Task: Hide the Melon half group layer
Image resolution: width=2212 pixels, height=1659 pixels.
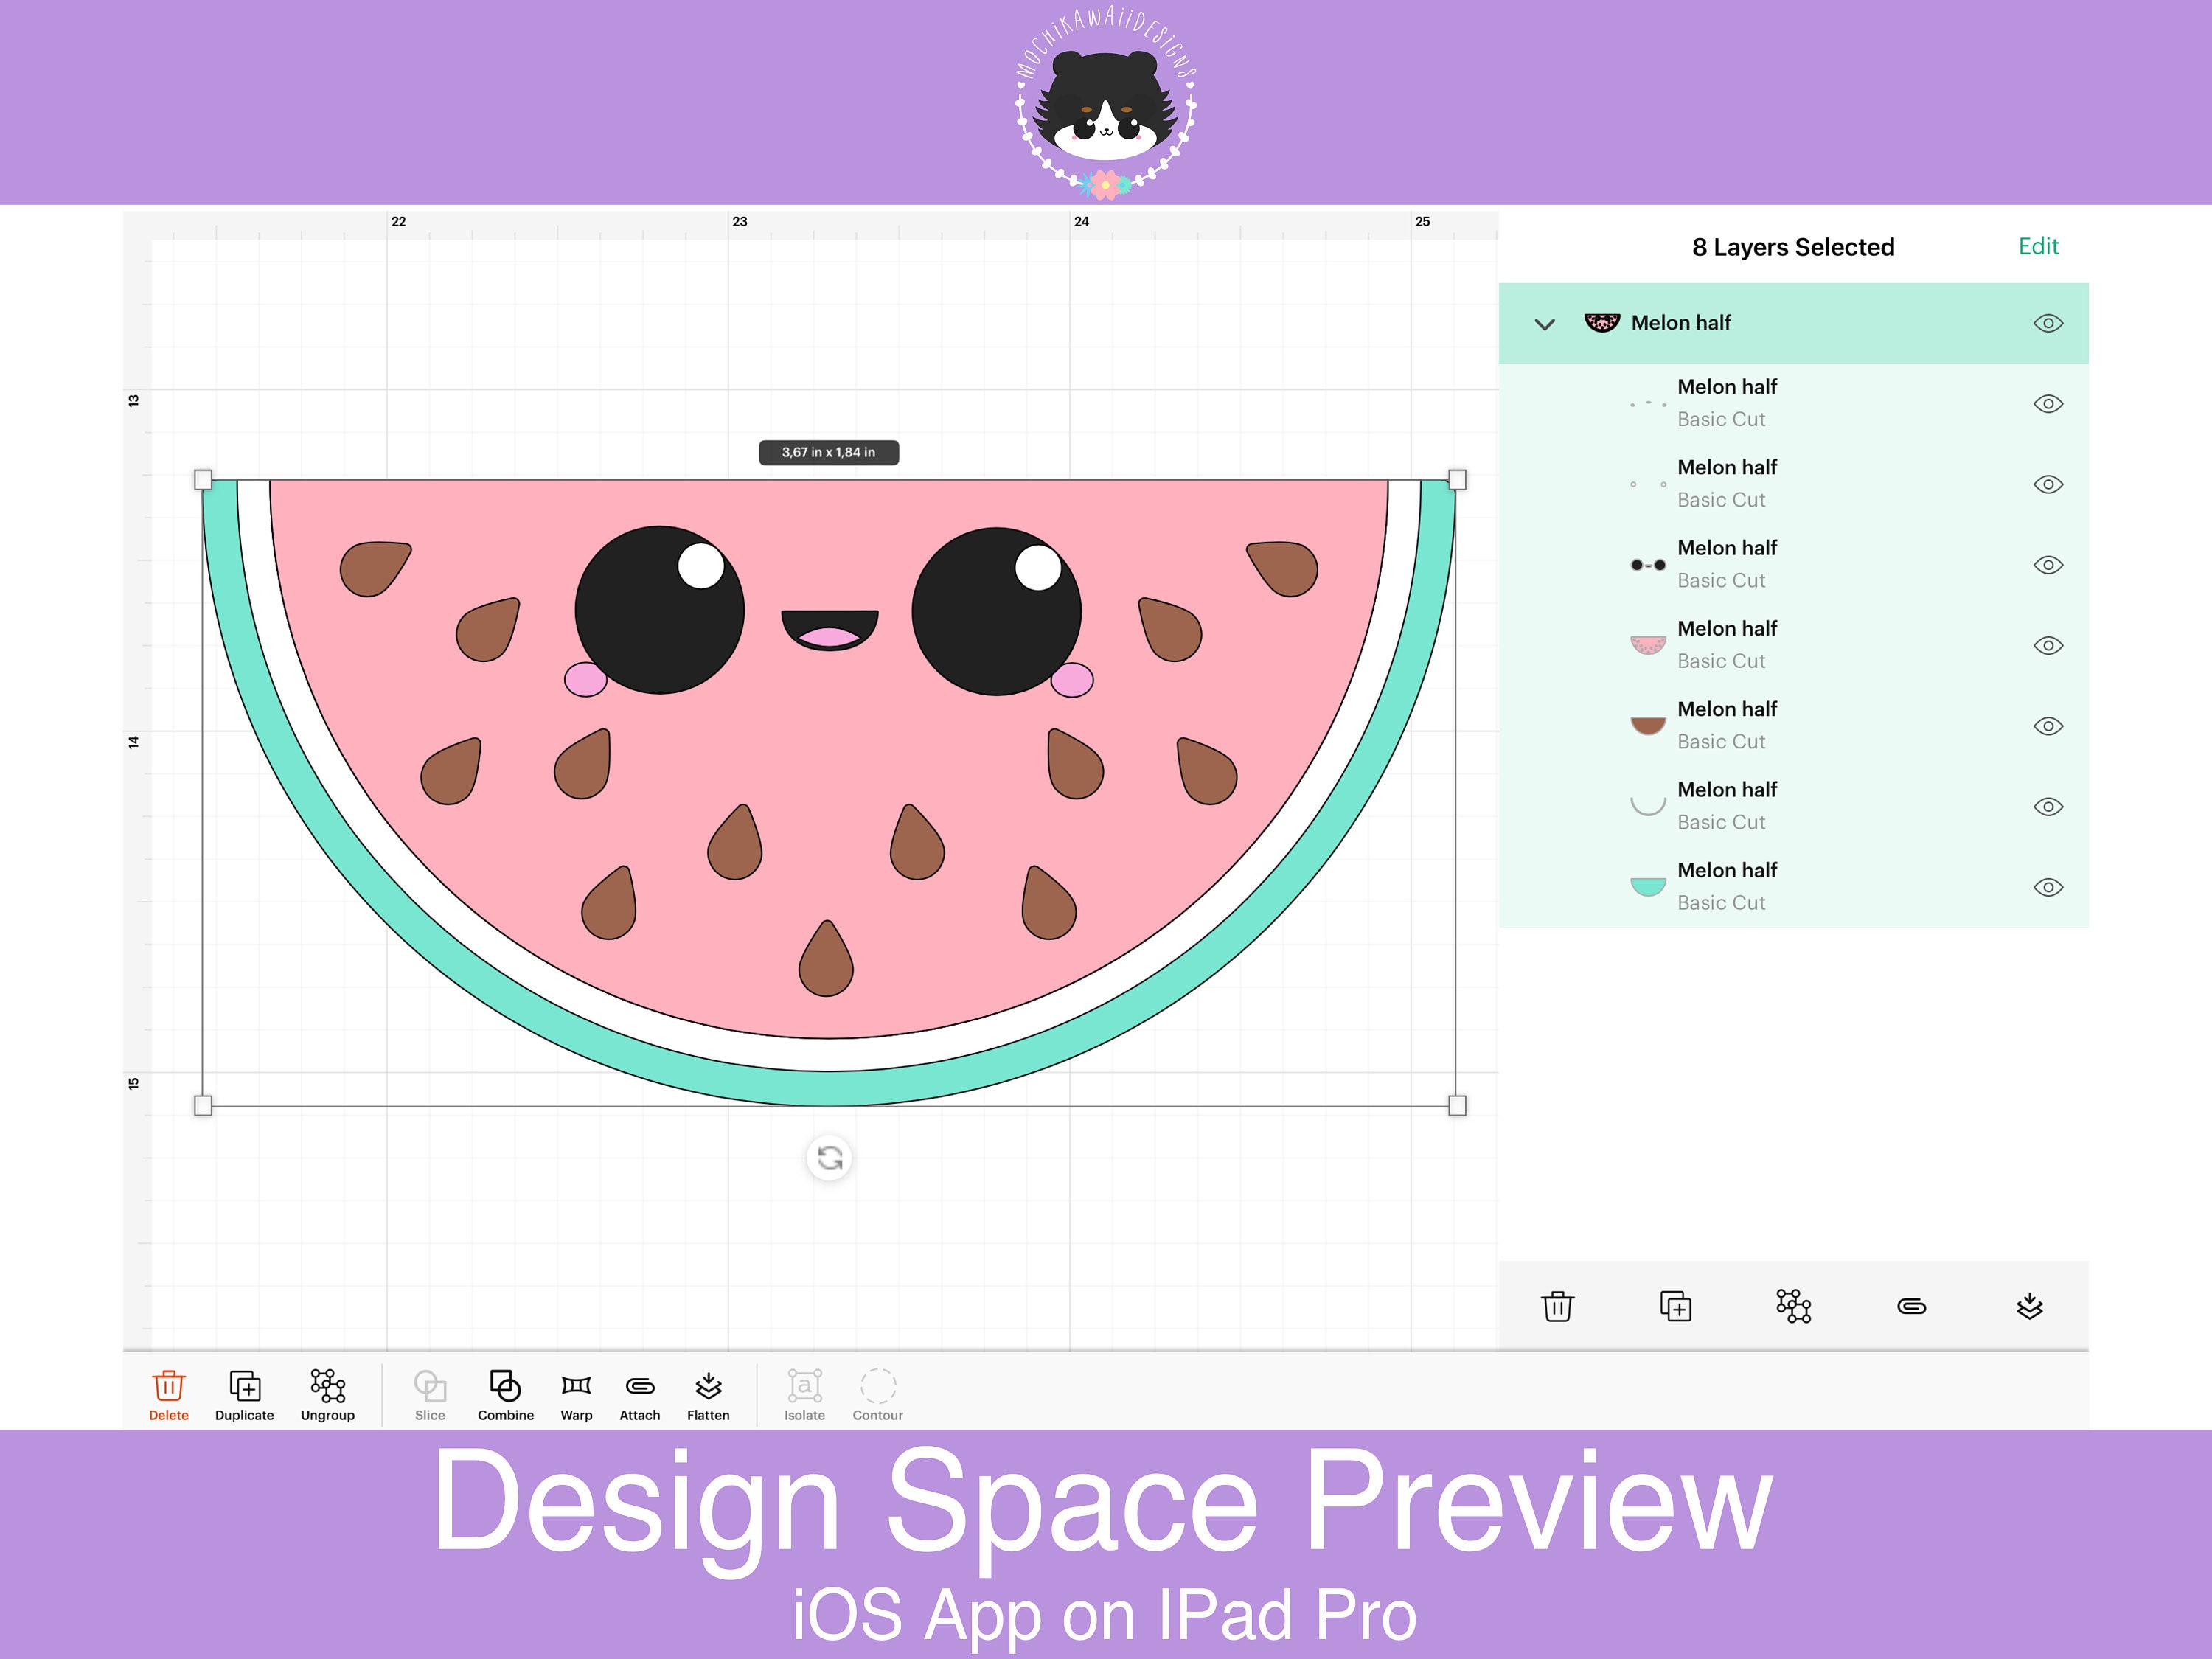Action: click(x=2047, y=322)
